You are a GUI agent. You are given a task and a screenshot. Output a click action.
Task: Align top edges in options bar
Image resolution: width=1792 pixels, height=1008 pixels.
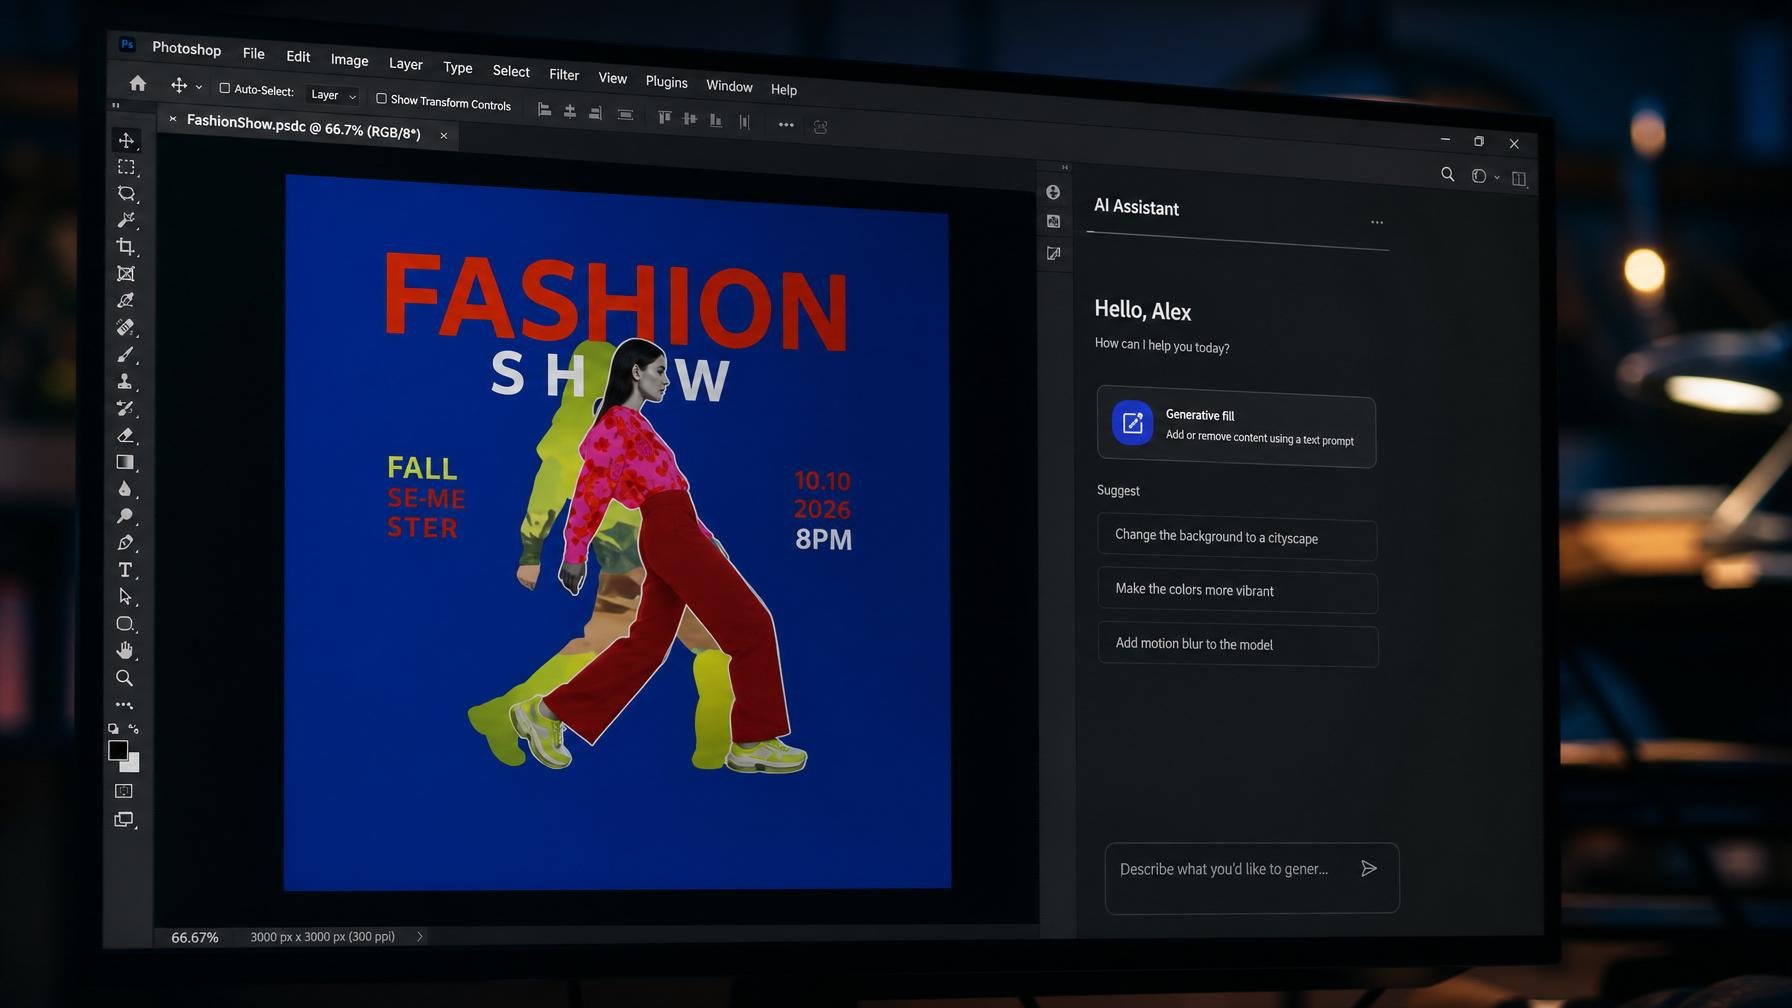pyautogui.click(x=664, y=117)
